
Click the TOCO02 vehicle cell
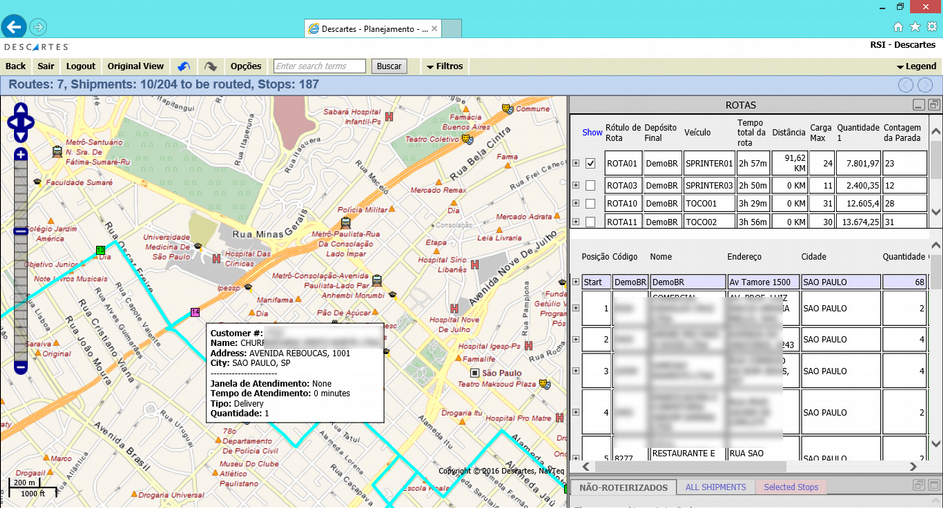709,222
